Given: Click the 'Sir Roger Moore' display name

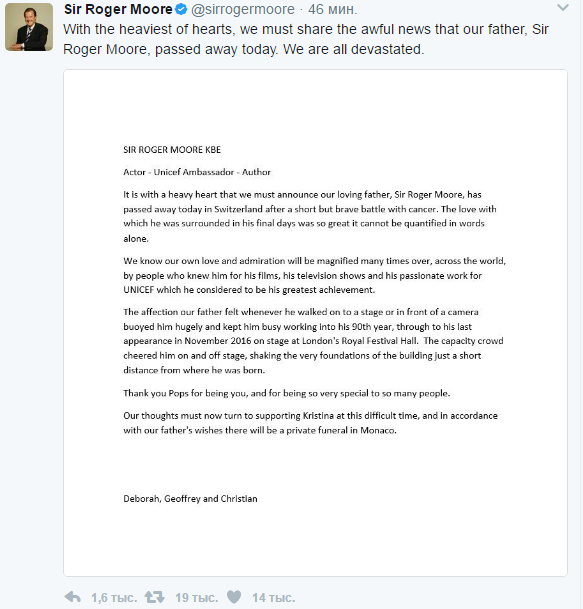Looking at the screenshot, I should pyautogui.click(x=118, y=9).
